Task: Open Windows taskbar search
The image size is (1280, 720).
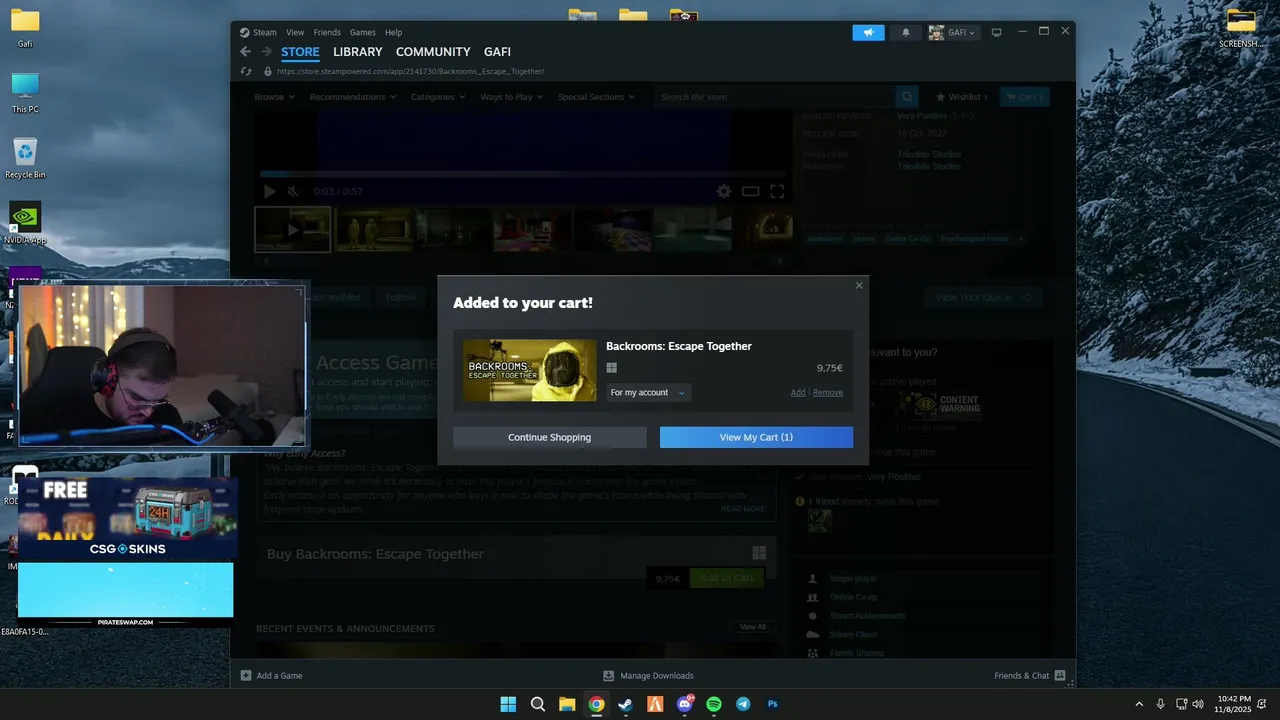Action: 537,704
